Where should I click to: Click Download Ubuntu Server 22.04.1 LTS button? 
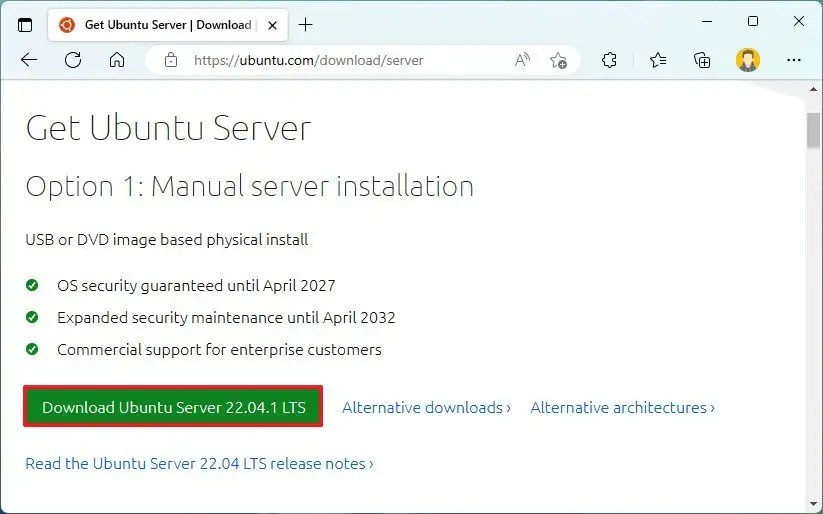(x=173, y=407)
